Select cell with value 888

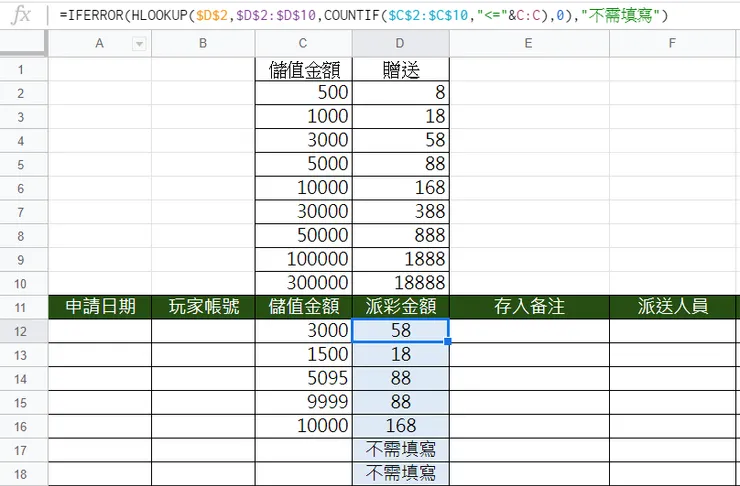[x=401, y=236]
